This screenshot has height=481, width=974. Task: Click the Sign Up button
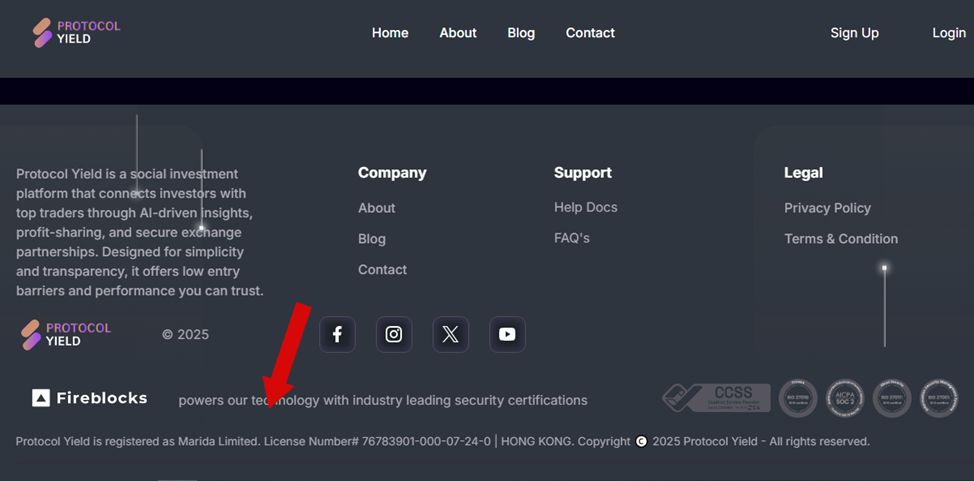(854, 33)
